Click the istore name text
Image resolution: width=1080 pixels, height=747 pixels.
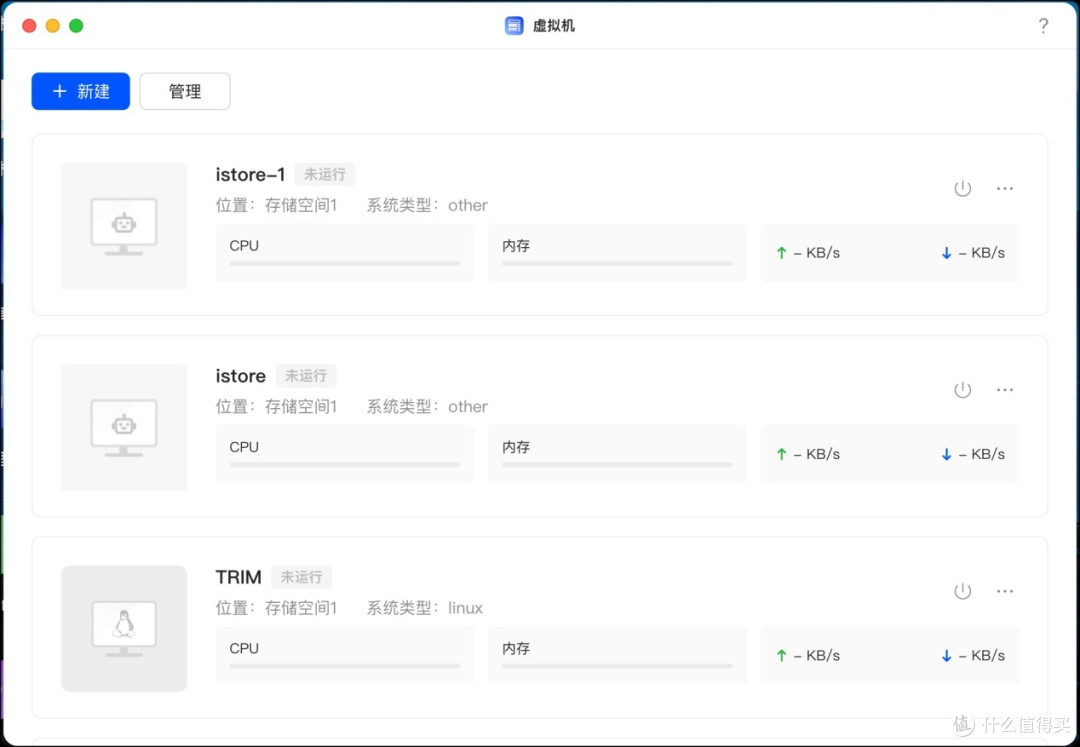240,376
